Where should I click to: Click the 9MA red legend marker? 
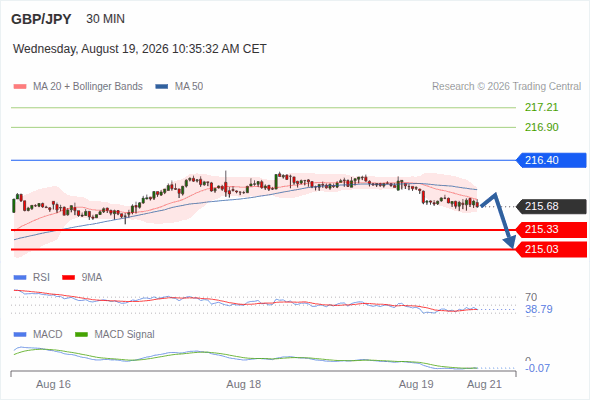tap(68, 278)
